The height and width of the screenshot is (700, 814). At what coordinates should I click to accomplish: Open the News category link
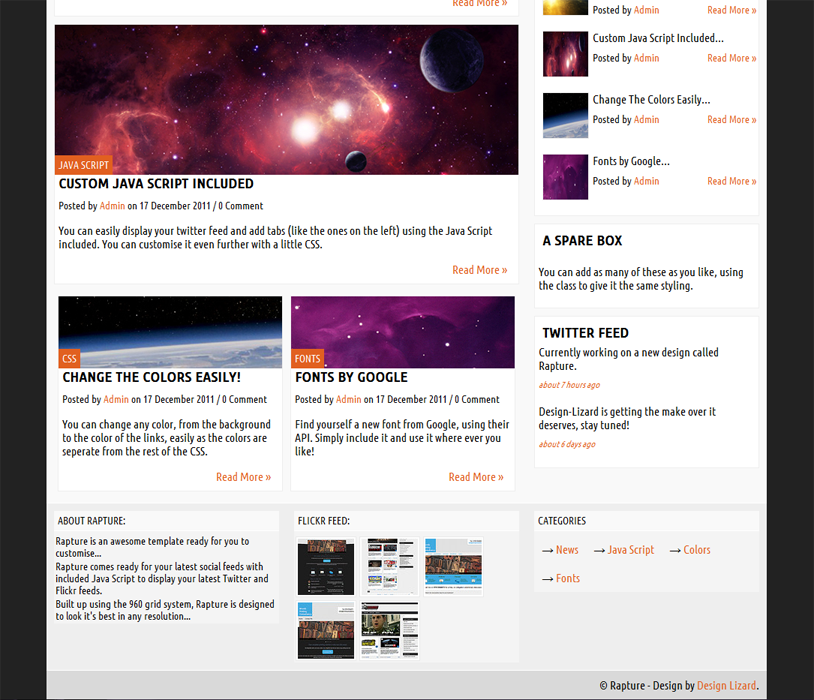(x=567, y=550)
